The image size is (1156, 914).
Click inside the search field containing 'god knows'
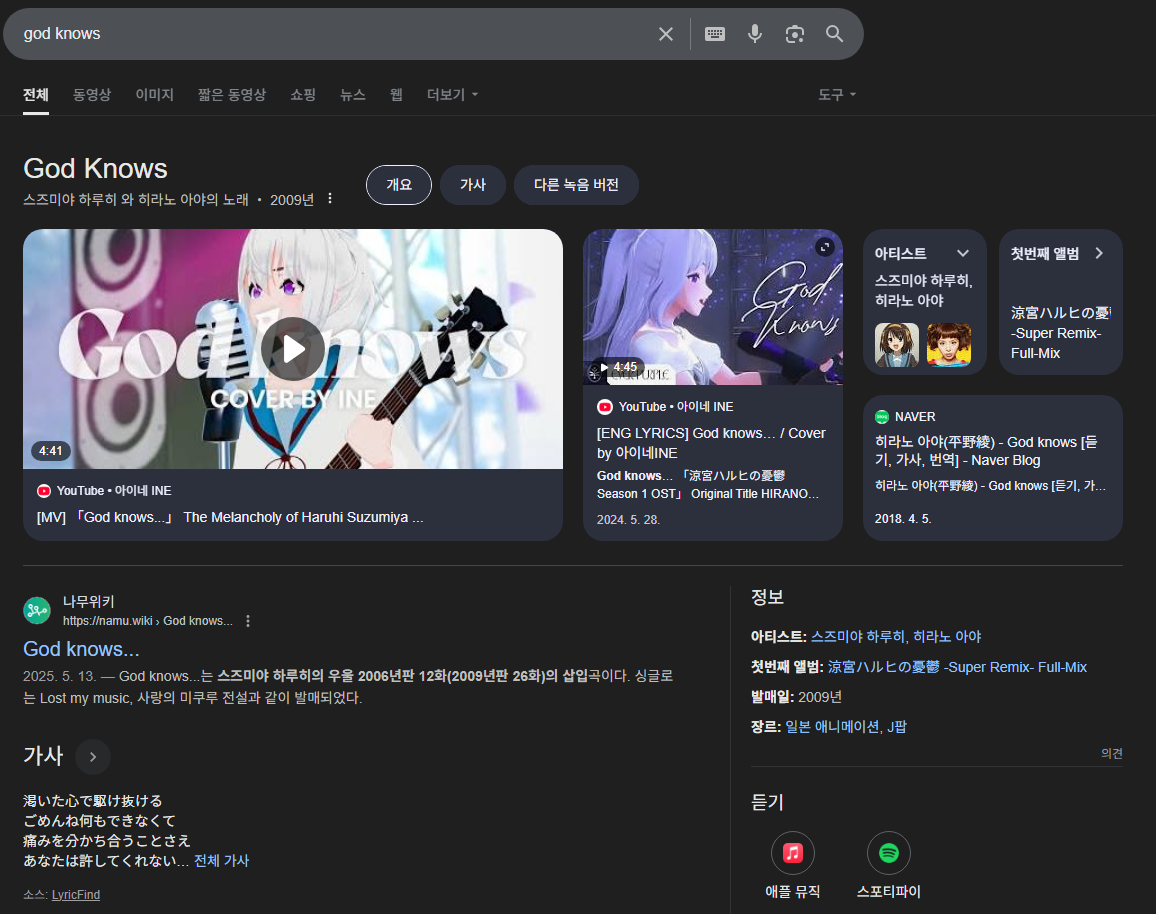(330, 34)
